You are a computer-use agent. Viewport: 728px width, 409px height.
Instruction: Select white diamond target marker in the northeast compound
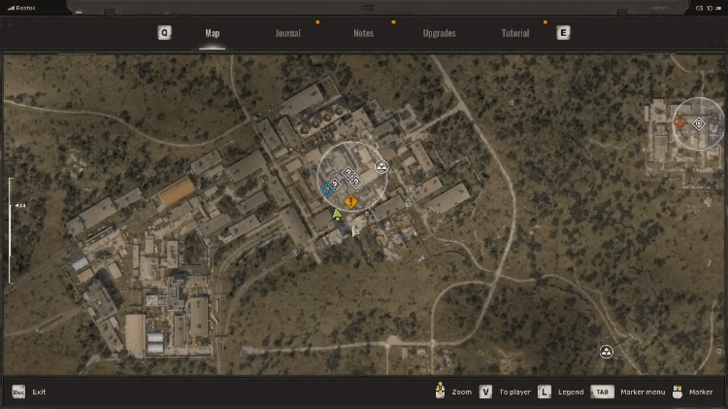pyautogui.click(x=699, y=123)
